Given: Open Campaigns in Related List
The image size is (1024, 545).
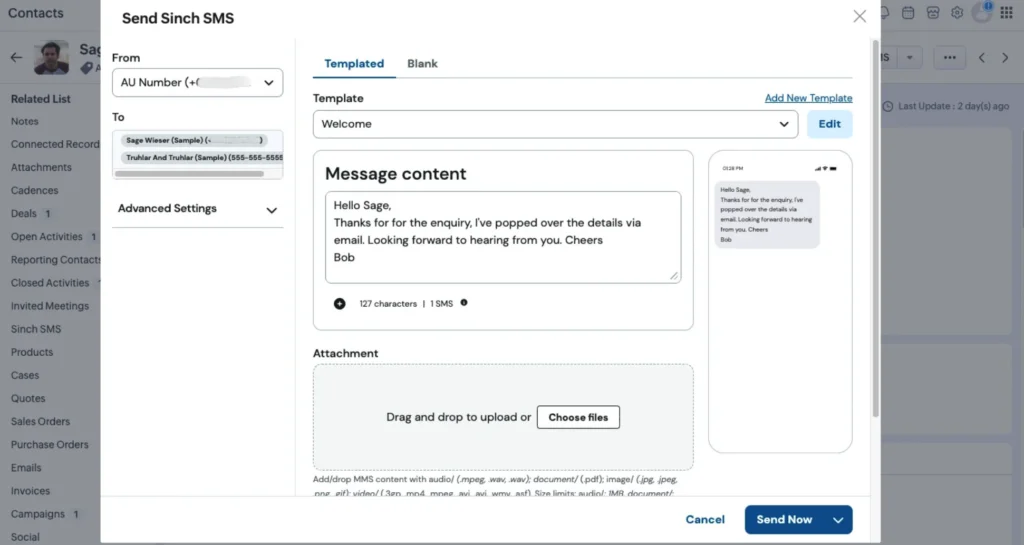Looking at the screenshot, I should click(38, 514).
